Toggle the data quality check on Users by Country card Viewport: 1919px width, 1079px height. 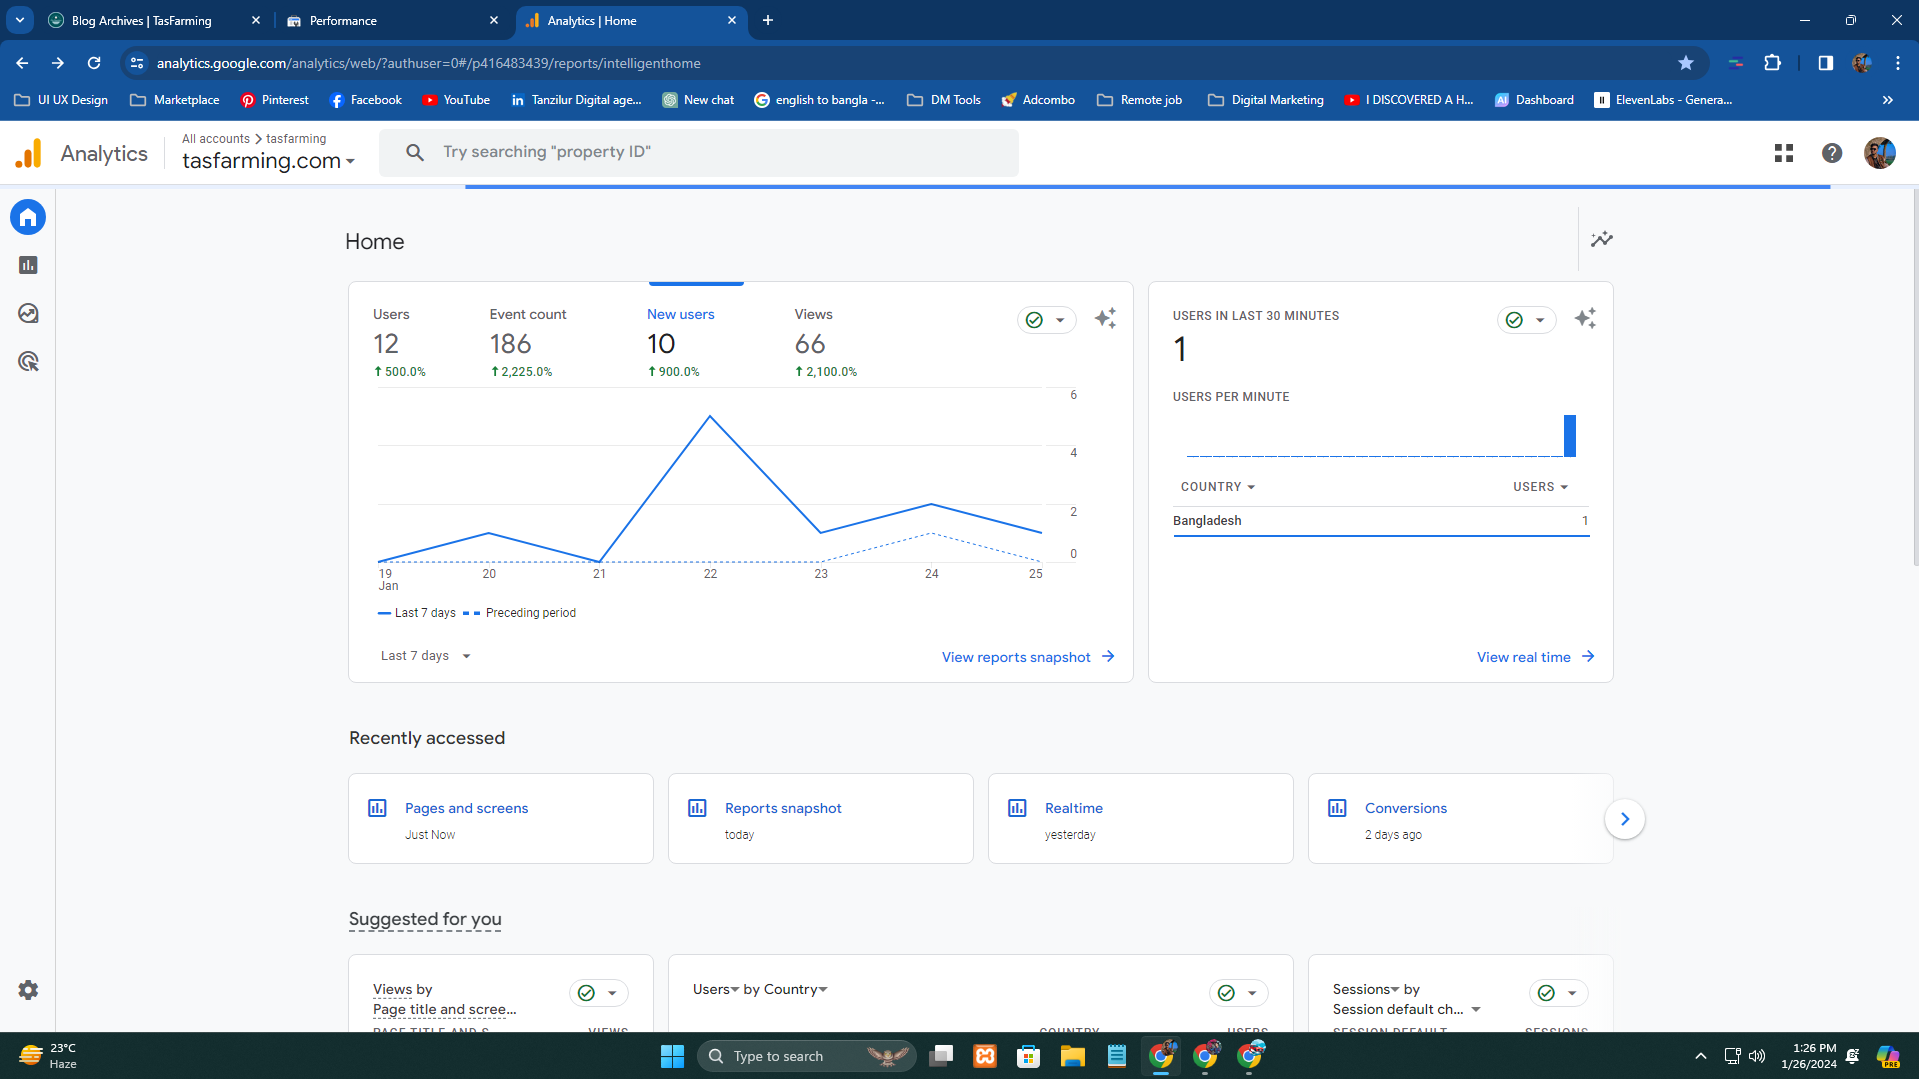pyautogui.click(x=1237, y=993)
